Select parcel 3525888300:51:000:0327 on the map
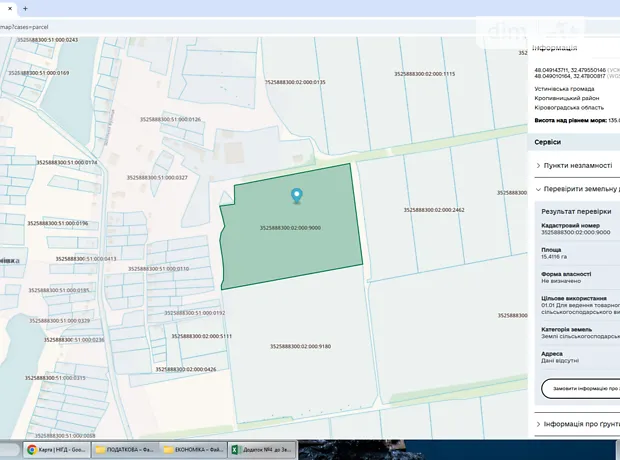620x460 pixels. click(157, 177)
